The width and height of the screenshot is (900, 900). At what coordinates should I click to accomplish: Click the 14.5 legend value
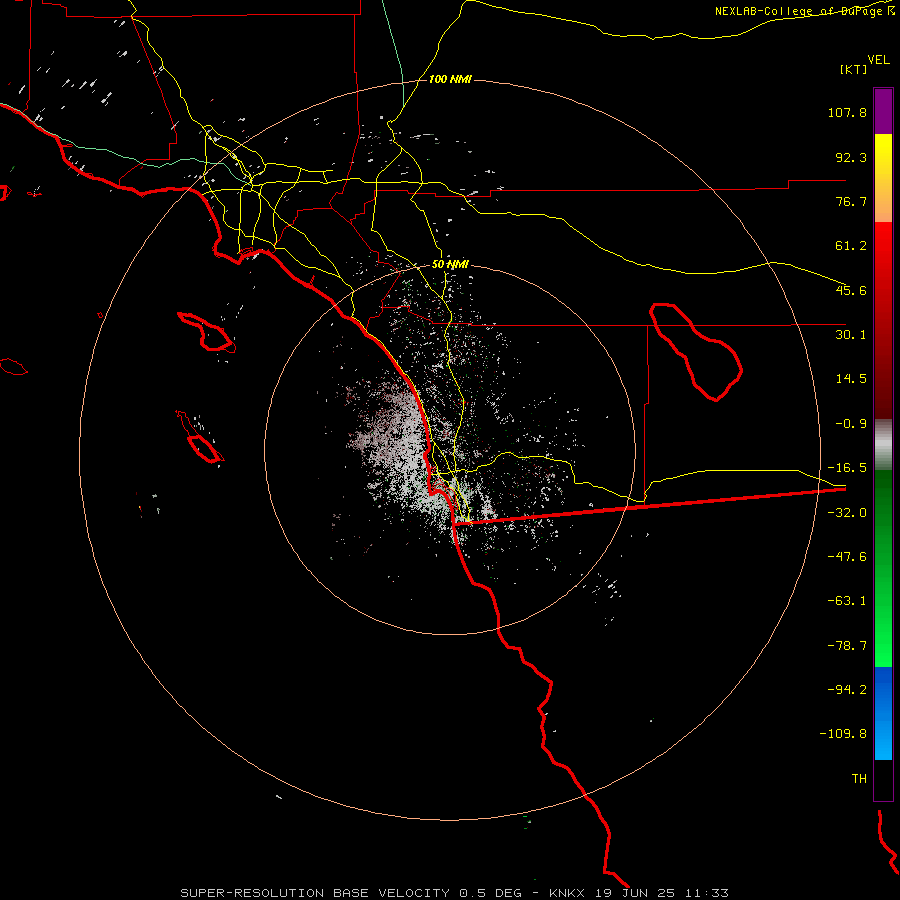851,379
